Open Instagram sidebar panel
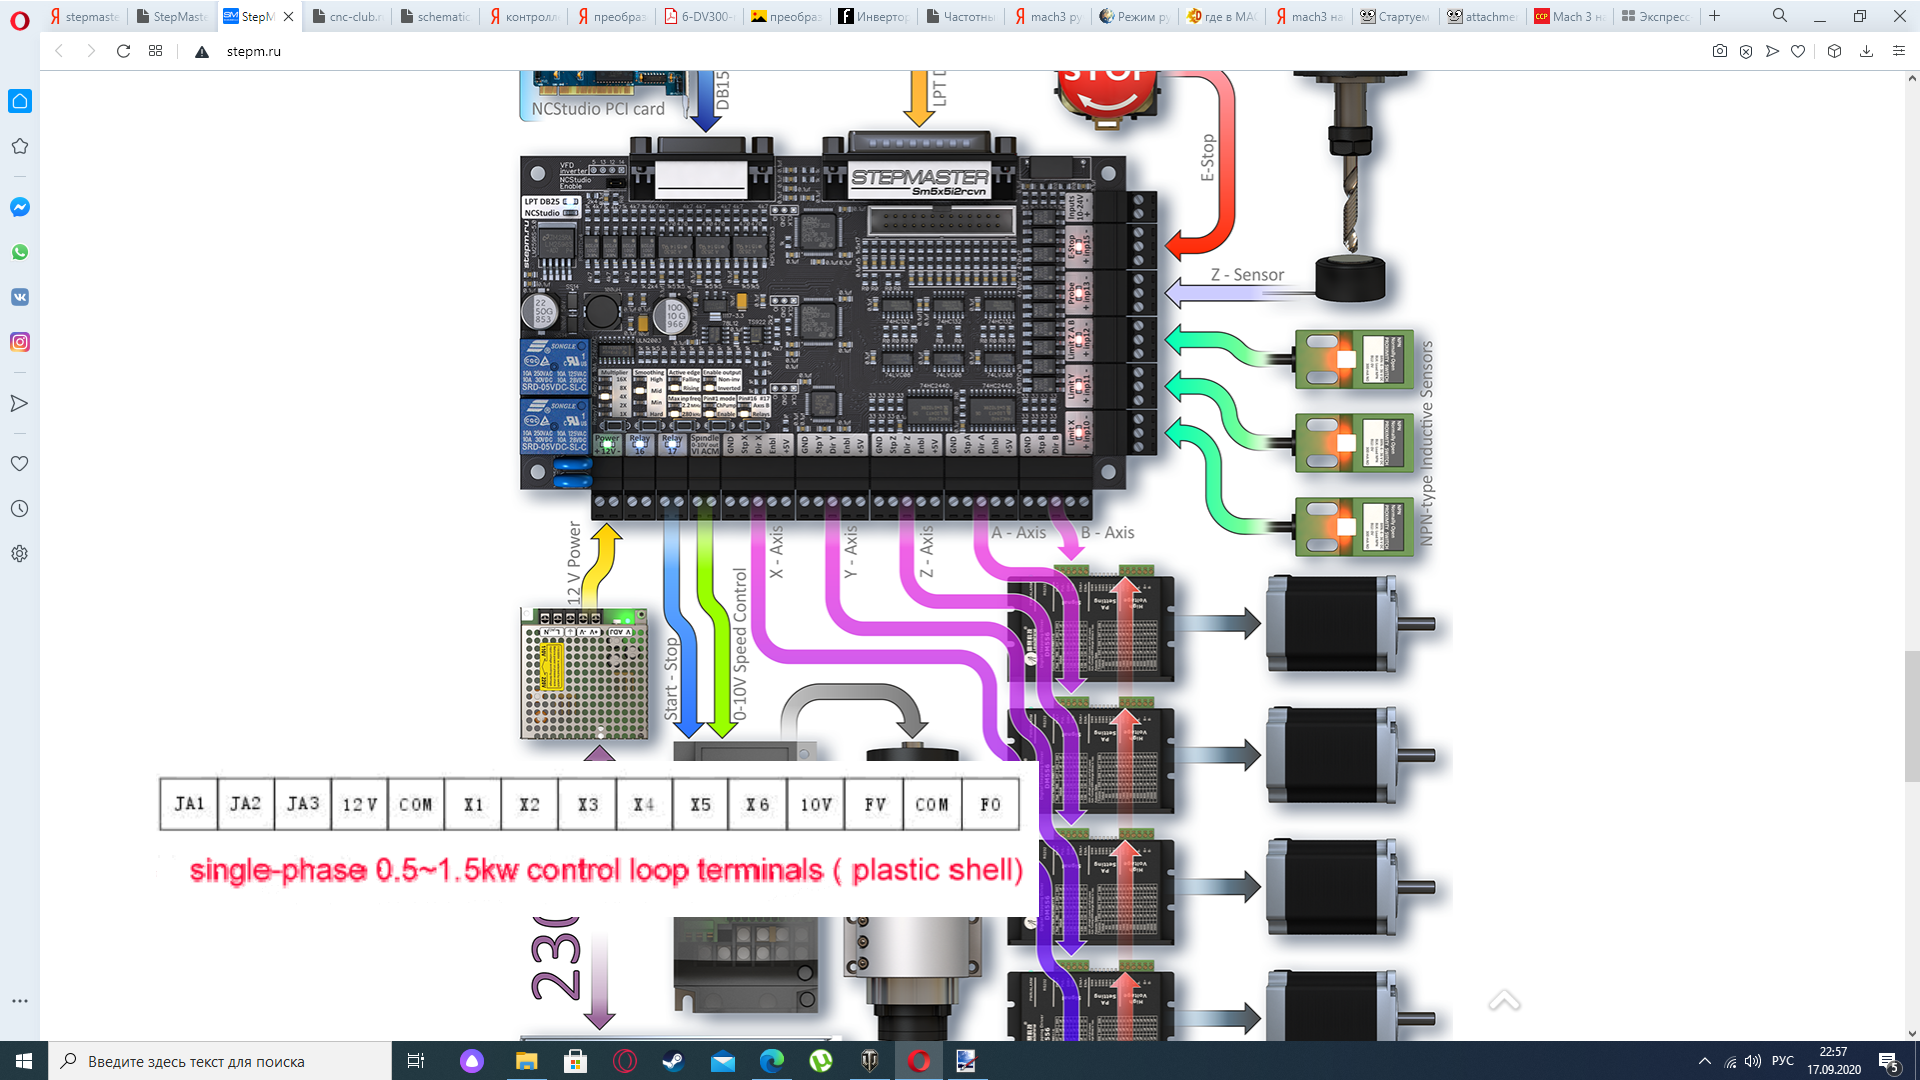The width and height of the screenshot is (1920, 1080). coord(20,342)
